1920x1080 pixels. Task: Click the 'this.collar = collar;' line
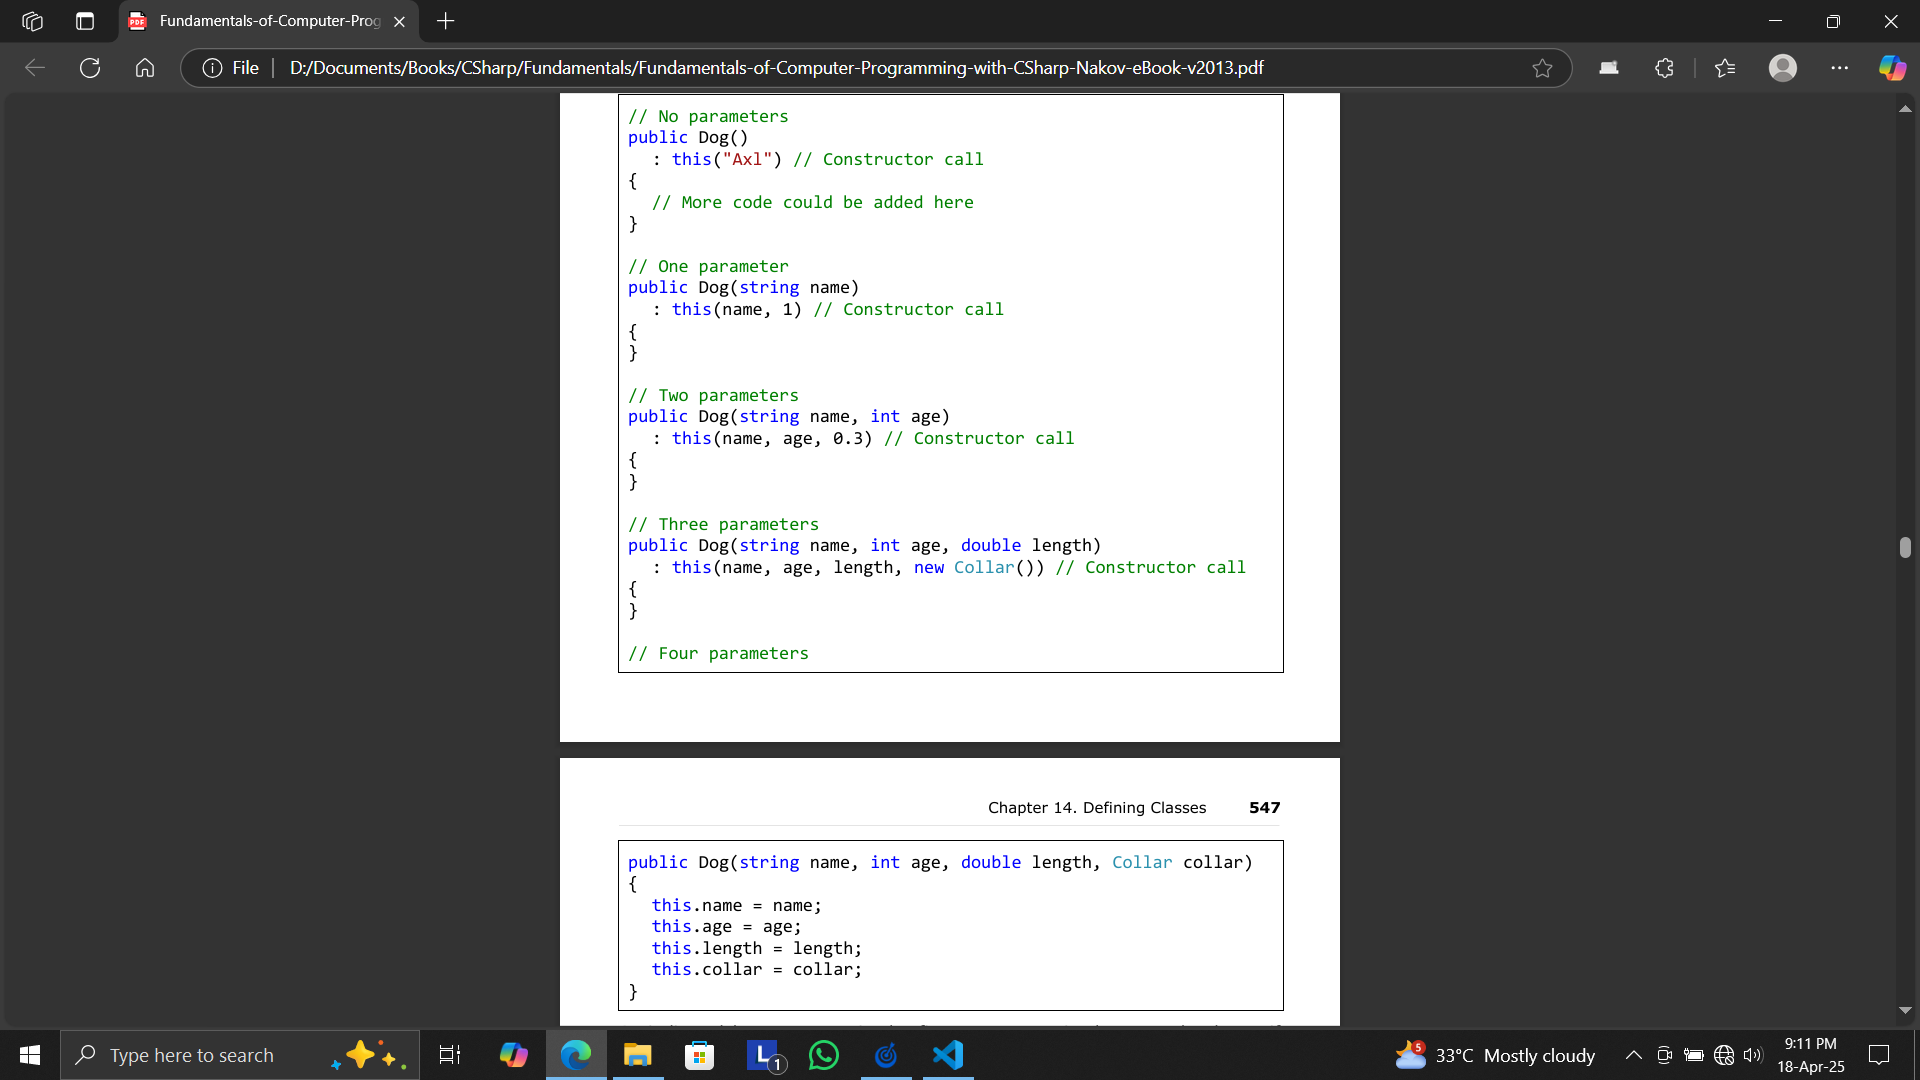[x=757, y=969]
